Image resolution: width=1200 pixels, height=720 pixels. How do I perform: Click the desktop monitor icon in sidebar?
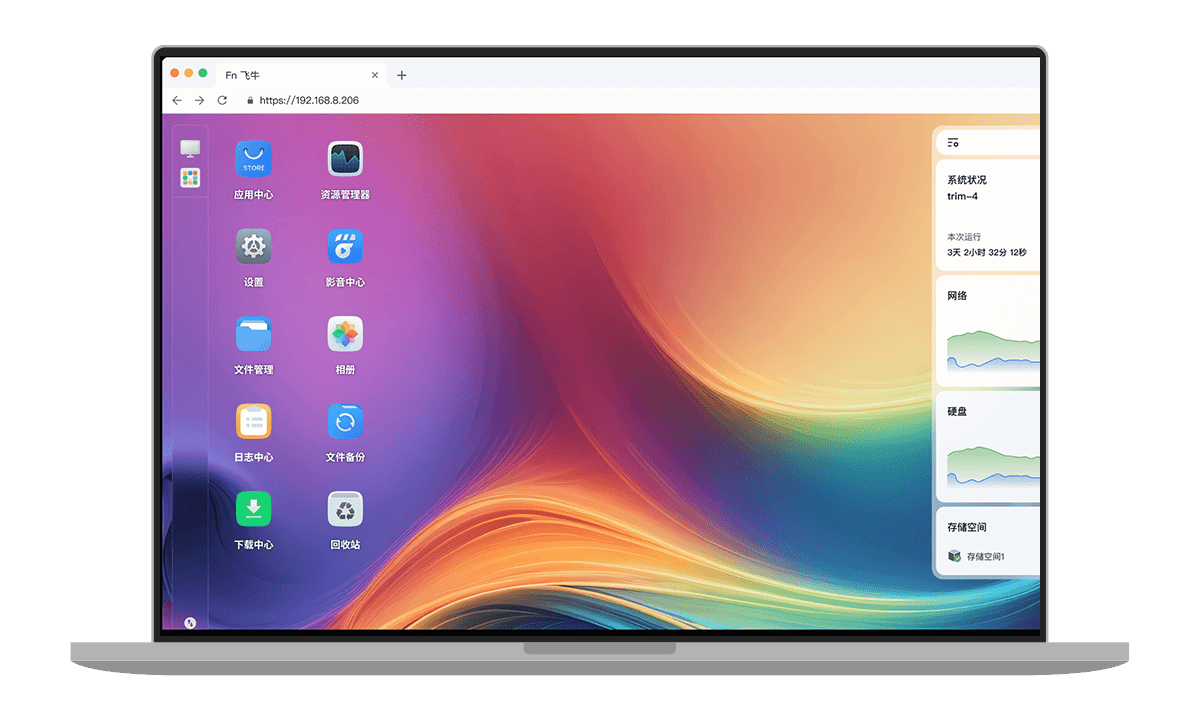tap(190, 148)
